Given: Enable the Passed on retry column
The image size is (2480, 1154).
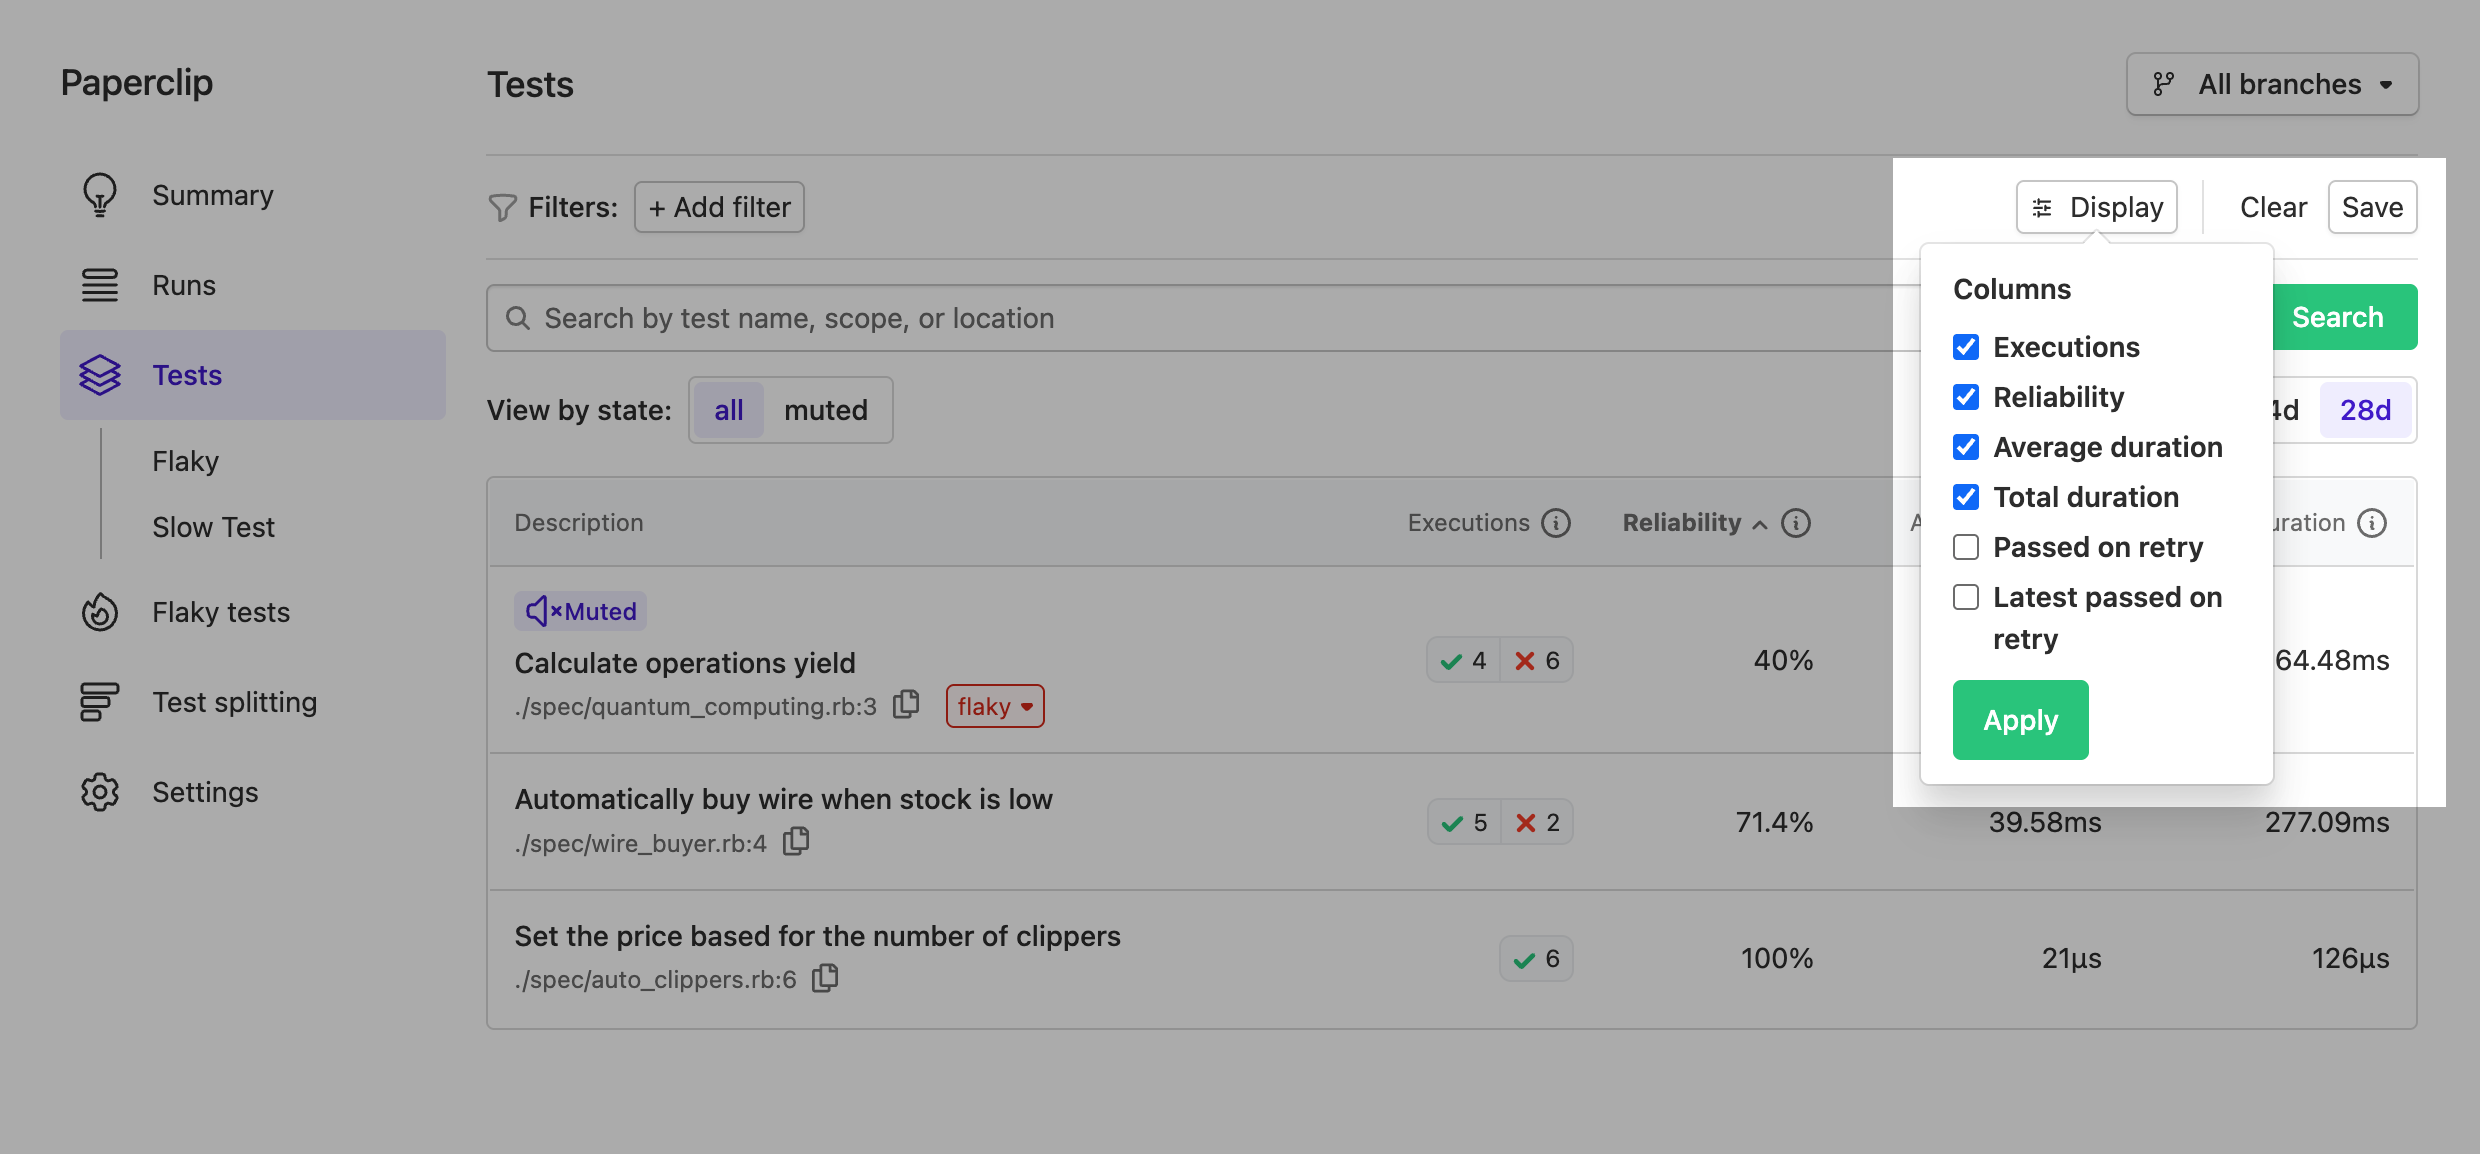Looking at the screenshot, I should tap(1966, 547).
